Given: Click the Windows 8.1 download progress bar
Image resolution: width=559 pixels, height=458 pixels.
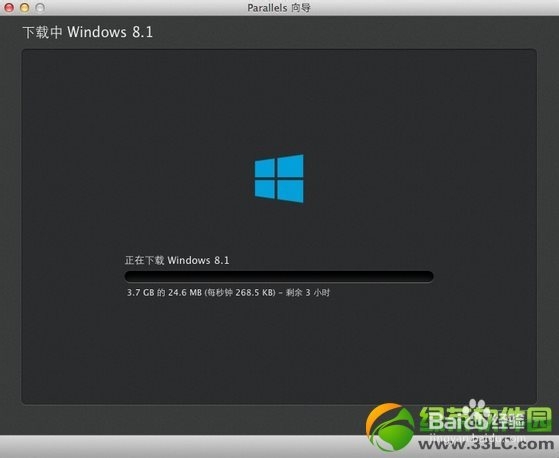Looking at the screenshot, I should (279, 276).
